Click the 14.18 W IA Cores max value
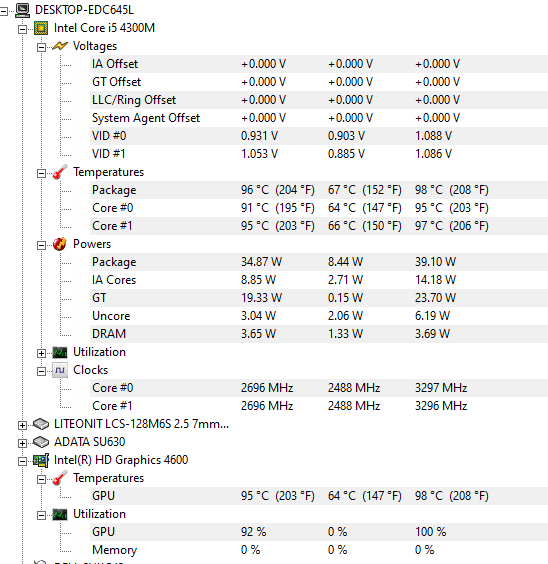 435,280
